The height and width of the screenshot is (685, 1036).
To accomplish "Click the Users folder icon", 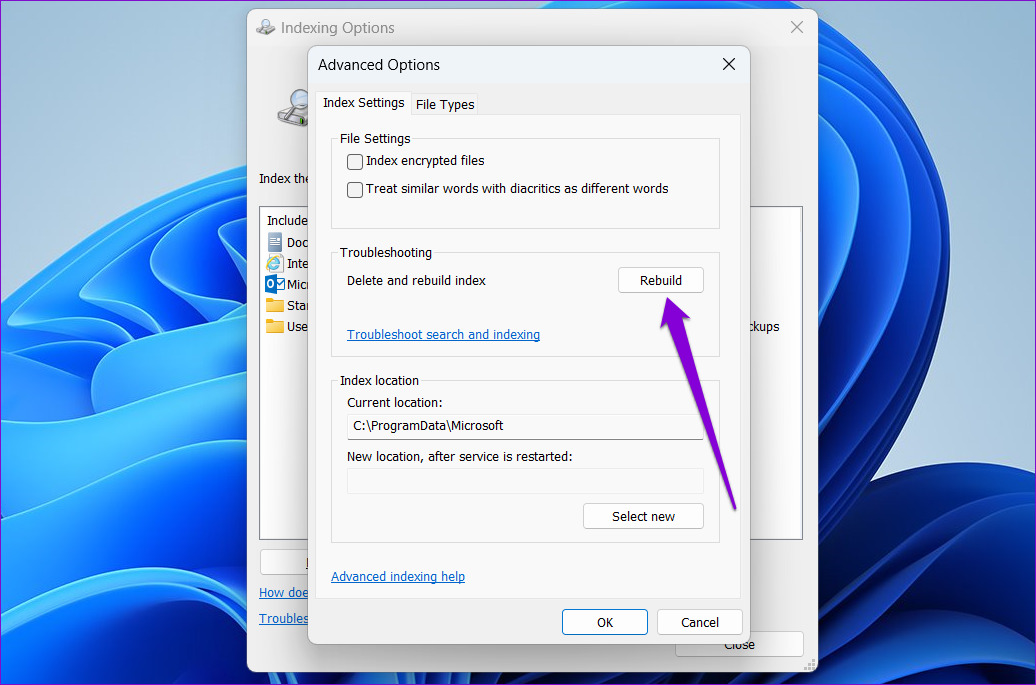I will coord(275,326).
